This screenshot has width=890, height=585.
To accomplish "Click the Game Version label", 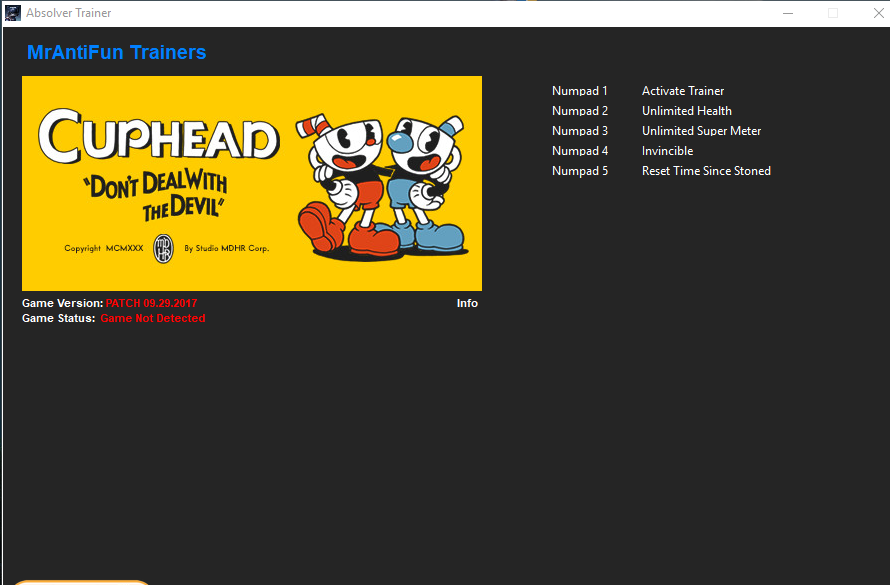I will point(62,303).
